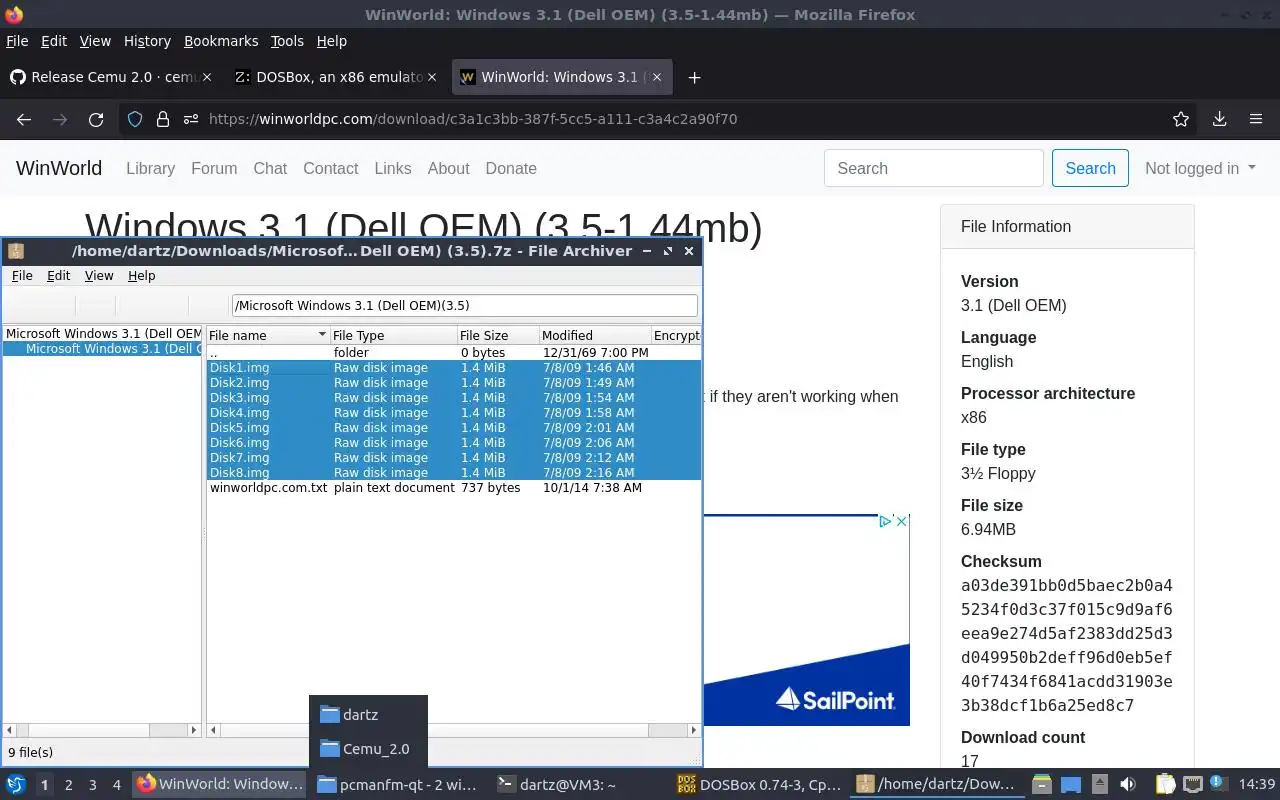The height and width of the screenshot is (800, 1280).
Task: Choose the dartz folder popup entry
Action: click(368, 715)
